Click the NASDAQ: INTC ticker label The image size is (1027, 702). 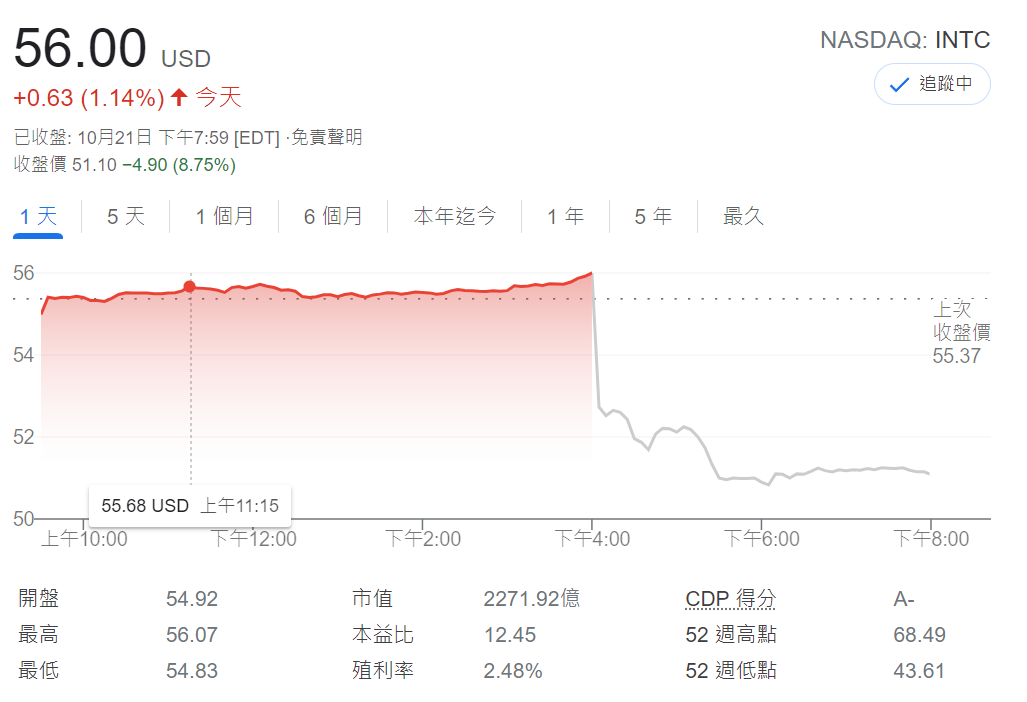pyautogui.click(x=905, y=40)
